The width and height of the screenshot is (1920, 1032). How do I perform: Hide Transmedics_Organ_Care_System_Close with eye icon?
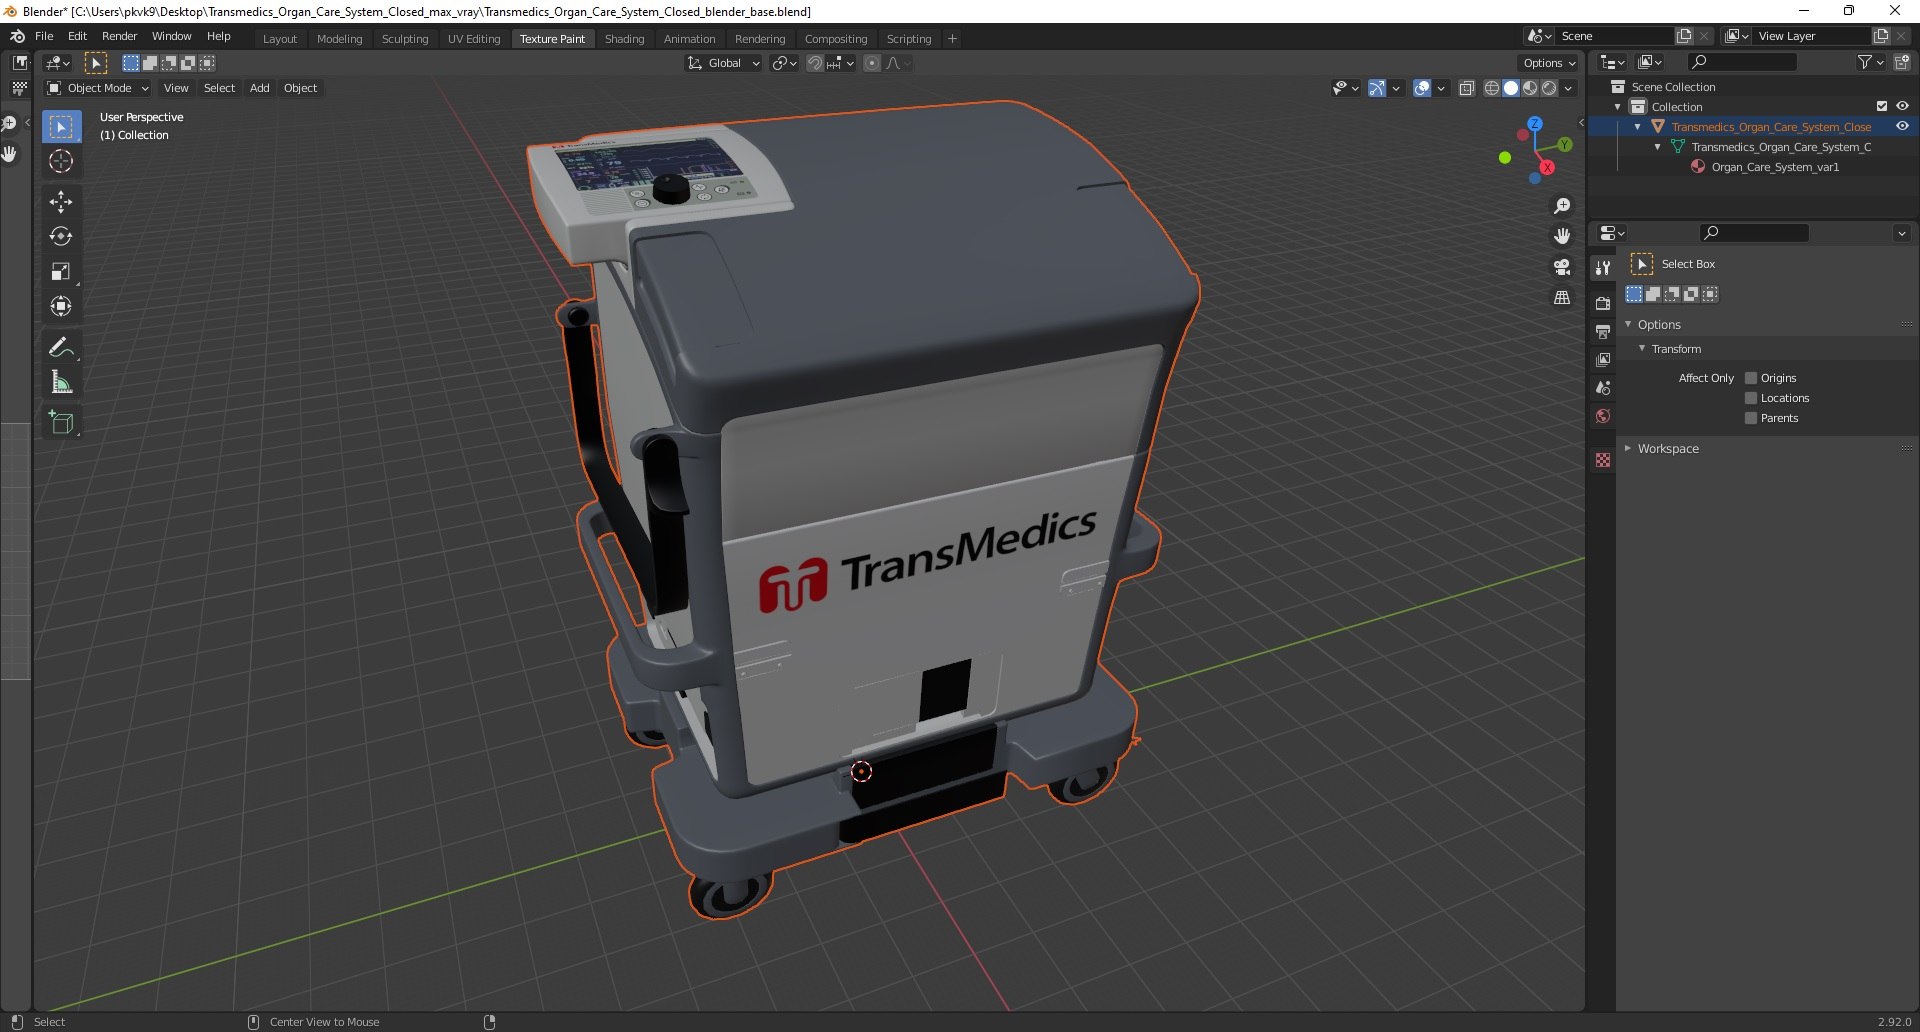[x=1902, y=127]
